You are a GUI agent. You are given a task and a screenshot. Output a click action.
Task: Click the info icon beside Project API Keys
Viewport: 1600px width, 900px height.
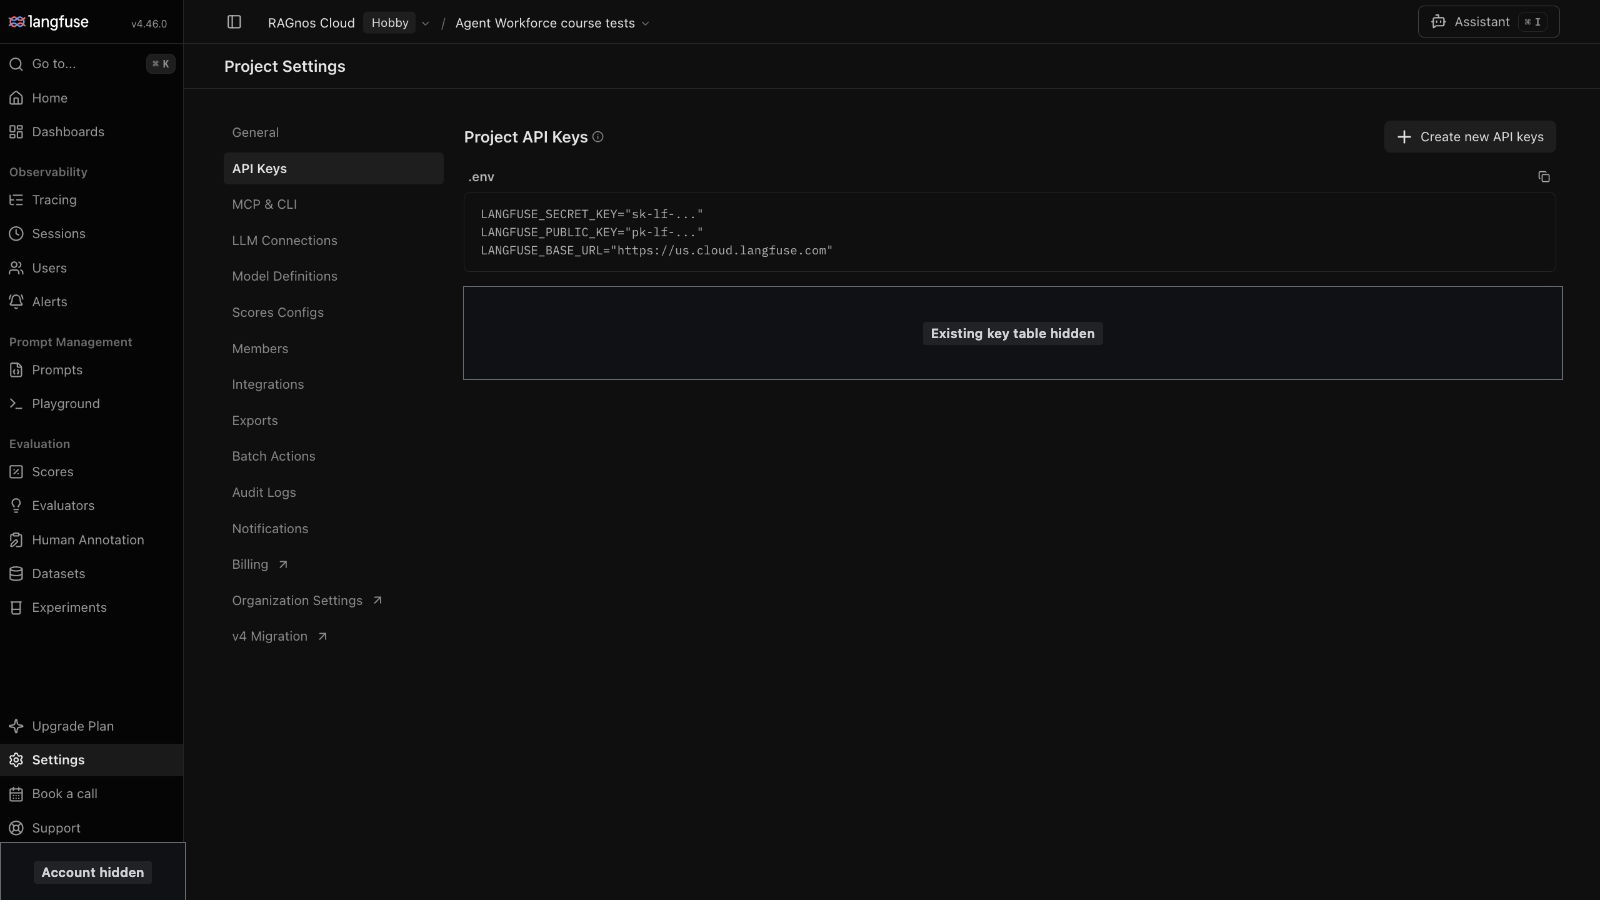pyautogui.click(x=598, y=137)
